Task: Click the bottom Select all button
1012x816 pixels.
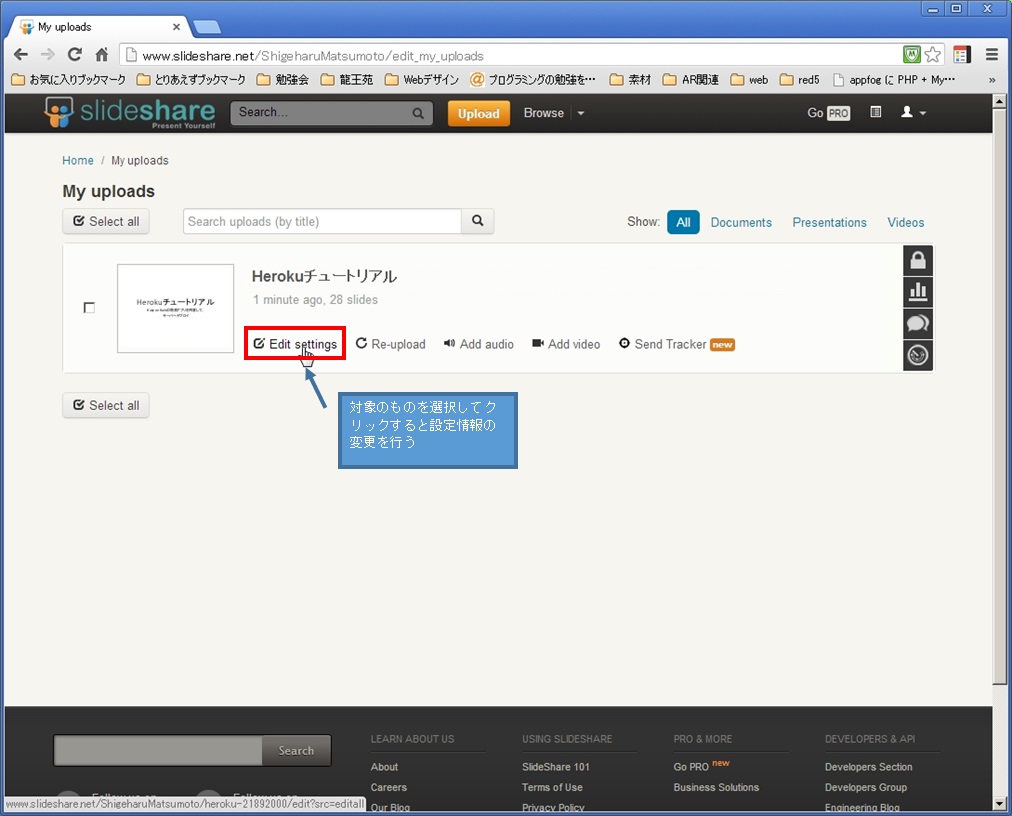Action: click(106, 405)
